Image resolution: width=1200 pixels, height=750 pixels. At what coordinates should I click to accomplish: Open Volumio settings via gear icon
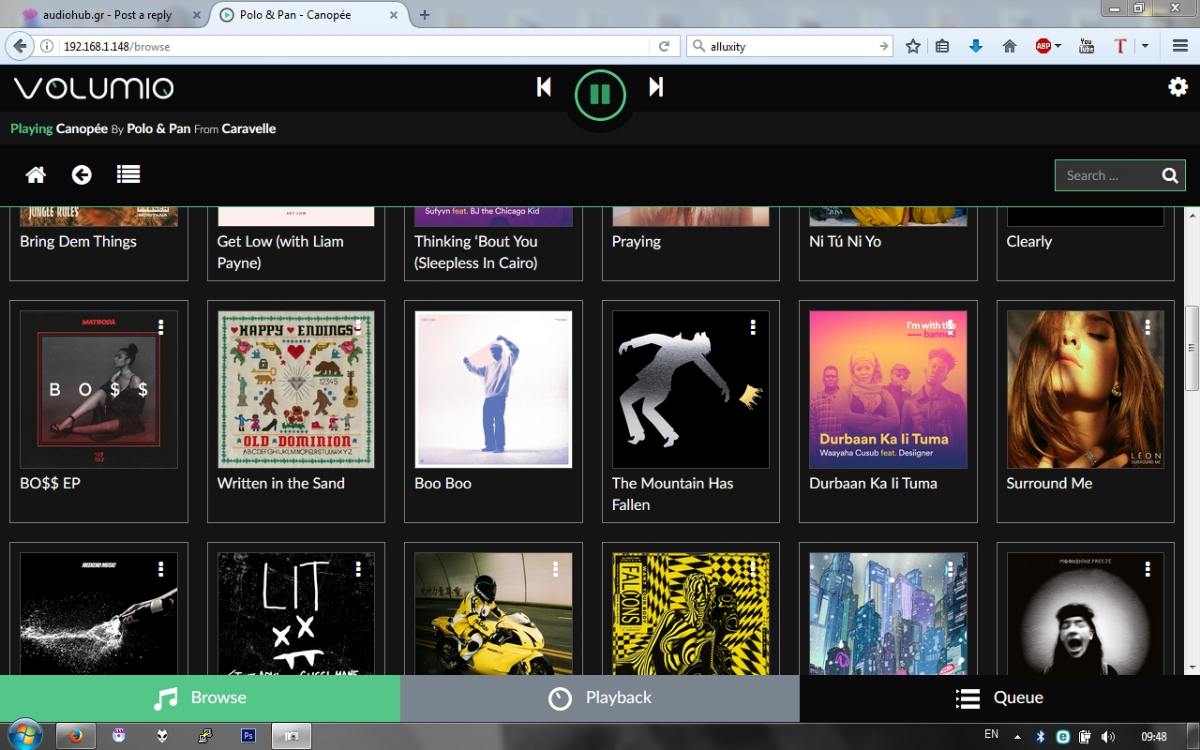coord(1178,87)
